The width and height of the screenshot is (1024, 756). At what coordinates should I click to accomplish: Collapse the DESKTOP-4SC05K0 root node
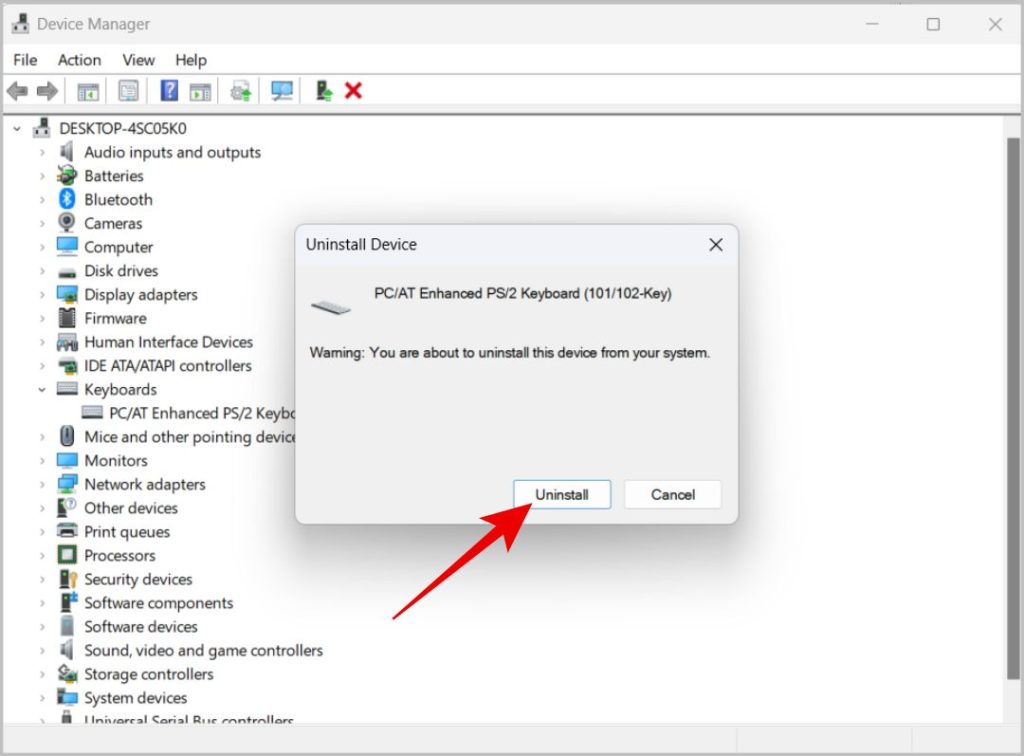17,129
